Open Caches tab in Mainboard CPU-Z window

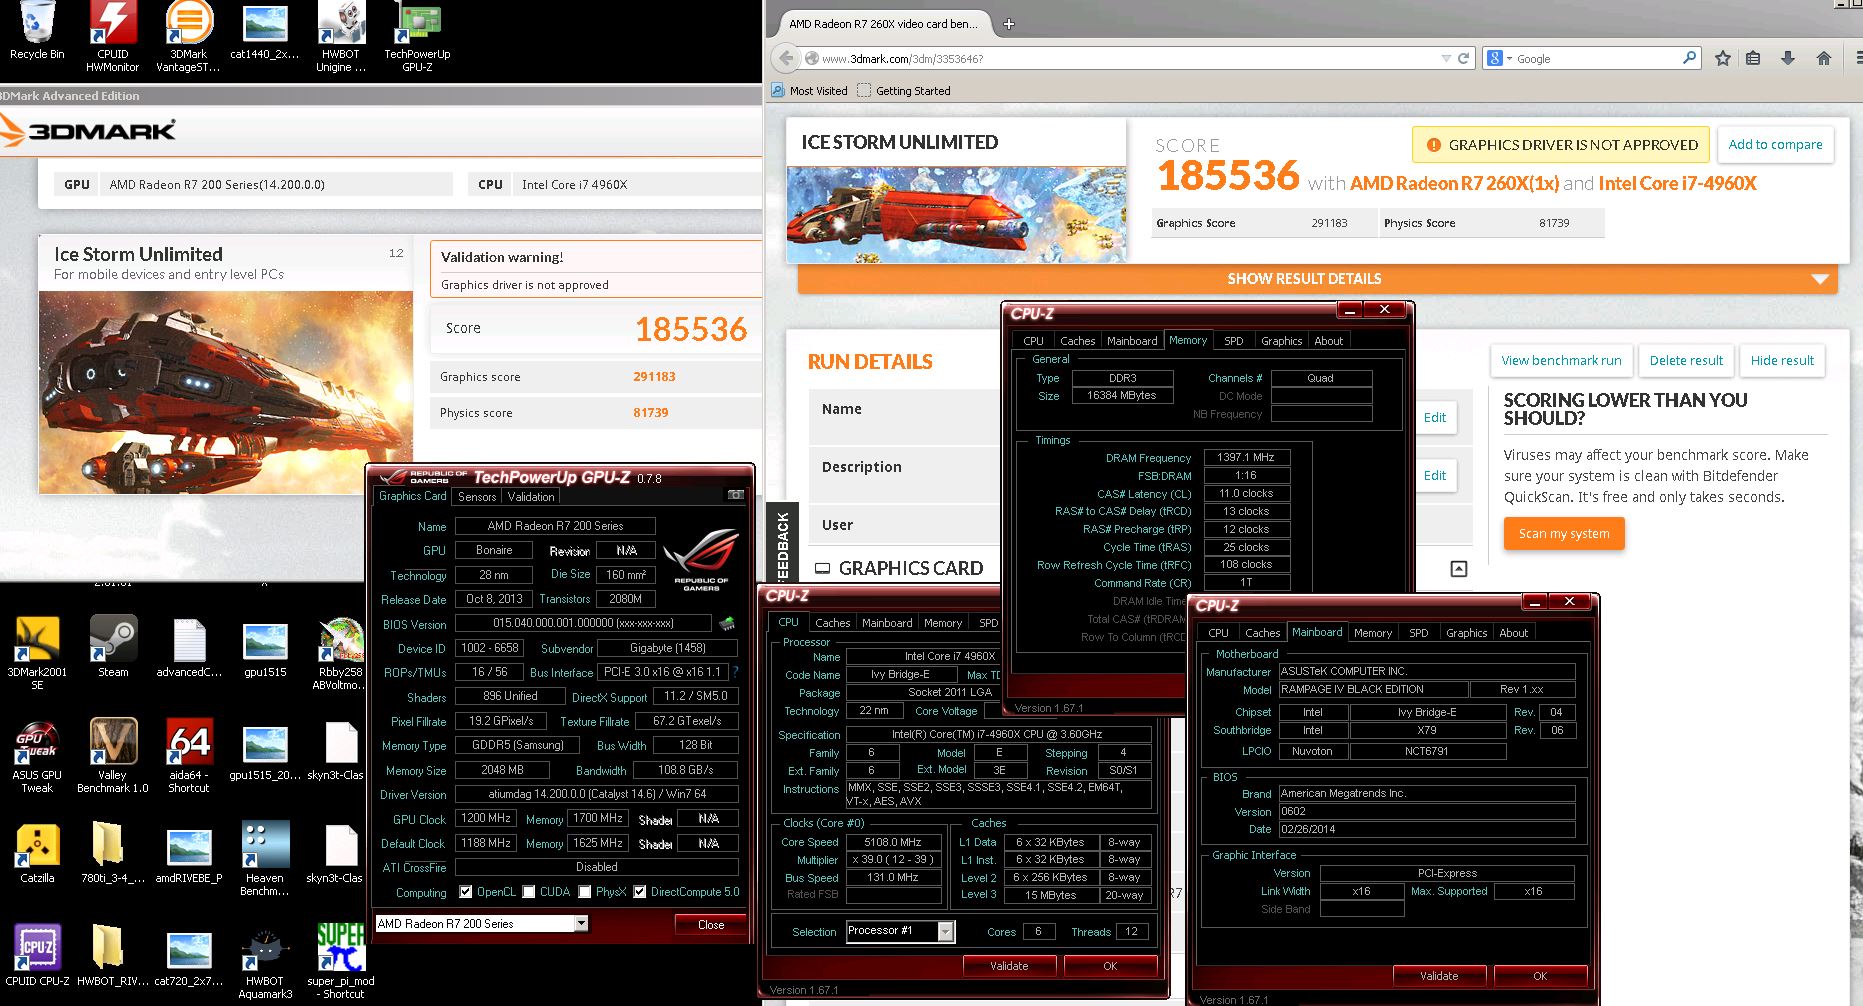click(1262, 633)
